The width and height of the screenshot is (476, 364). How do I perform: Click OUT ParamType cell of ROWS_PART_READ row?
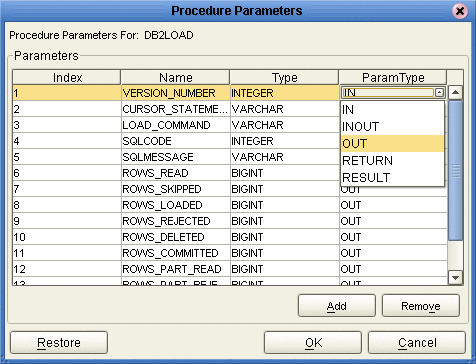[x=393, y=269]
